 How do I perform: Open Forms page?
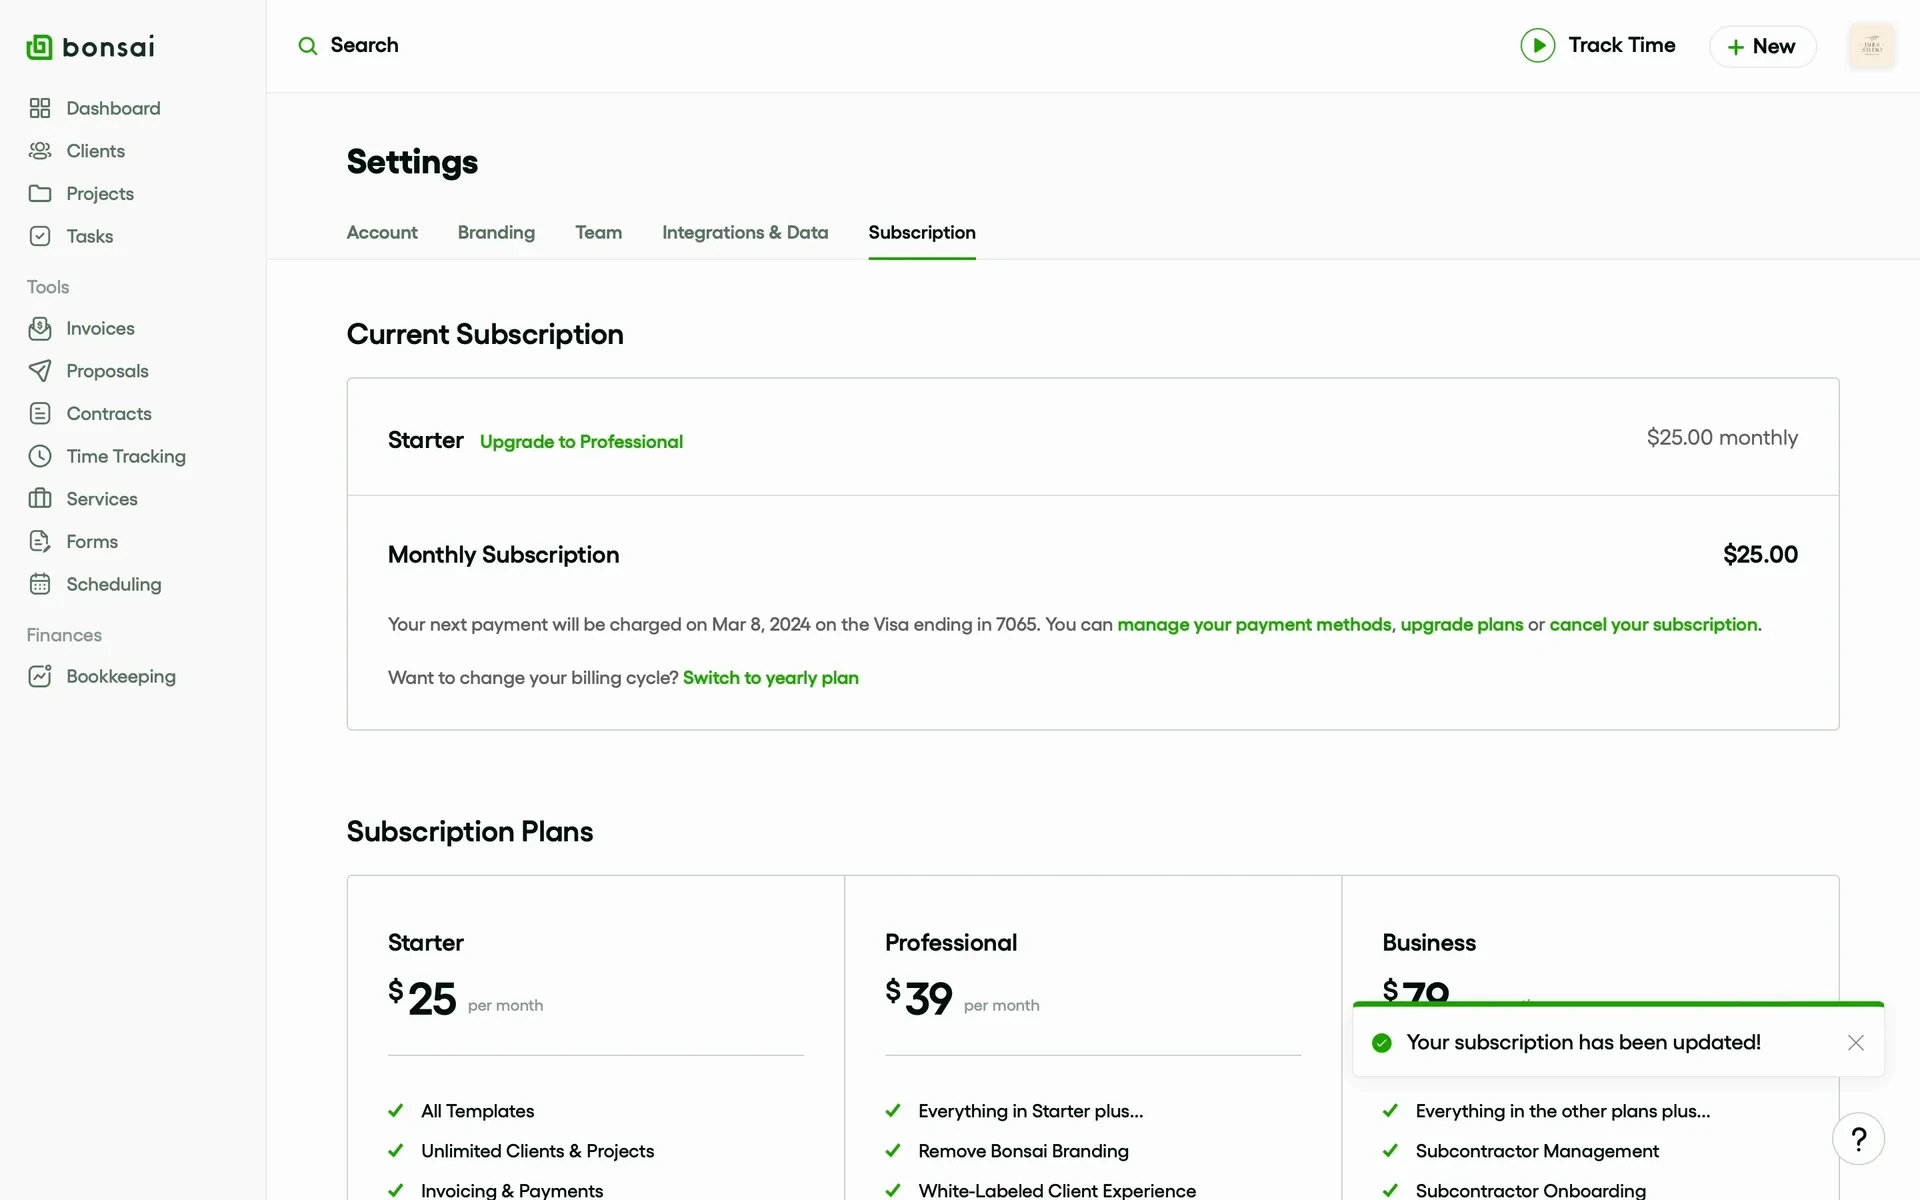click(x=92, y=541)
